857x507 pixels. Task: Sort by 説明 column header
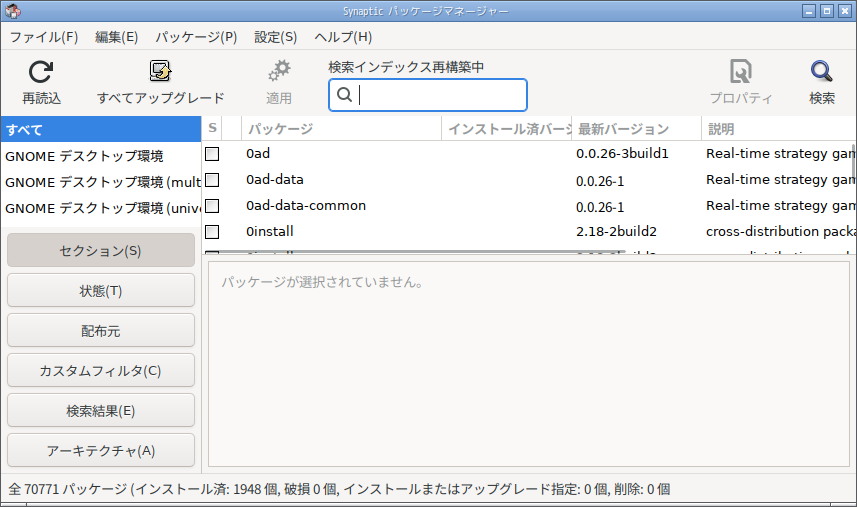coord(779,128)
